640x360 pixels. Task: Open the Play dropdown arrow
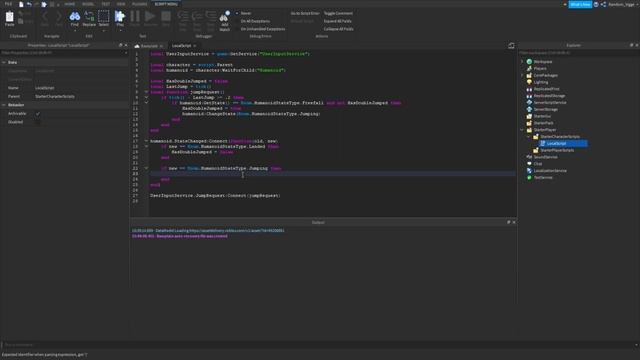click(x=120, y=30)
